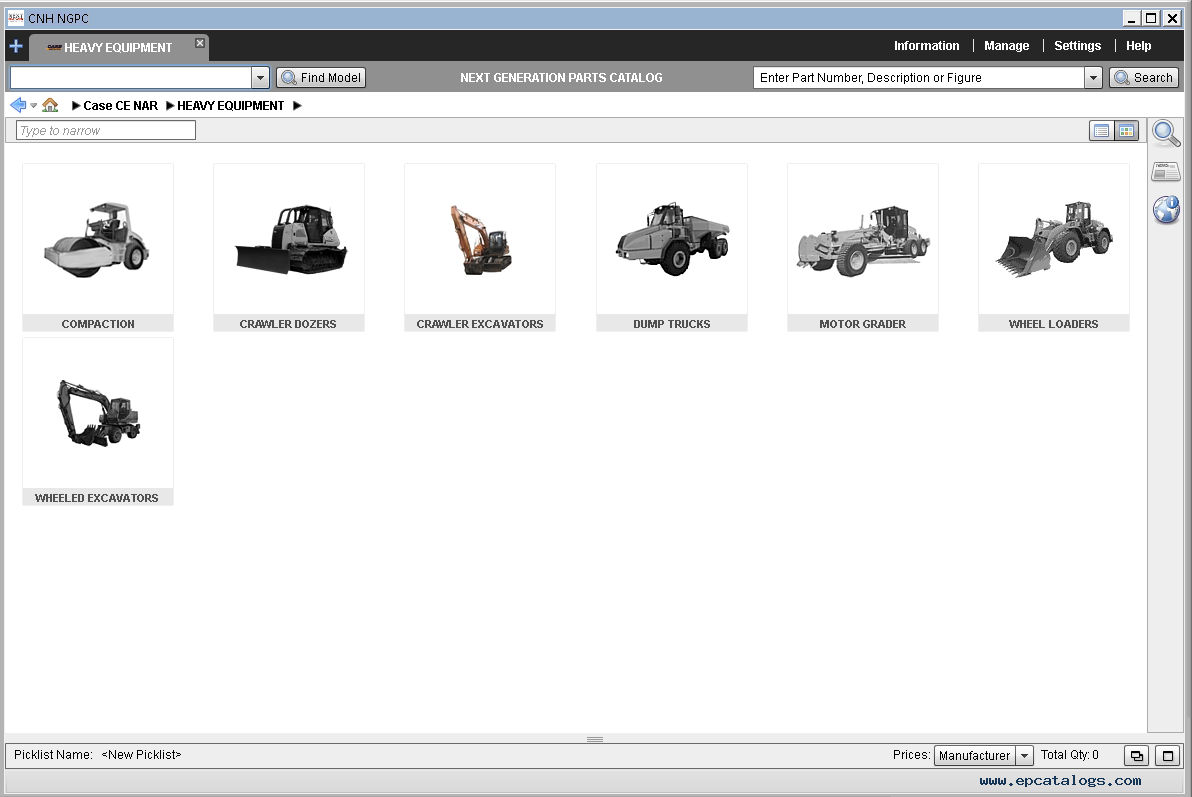Open the Settings menu

pos(1077,46)
